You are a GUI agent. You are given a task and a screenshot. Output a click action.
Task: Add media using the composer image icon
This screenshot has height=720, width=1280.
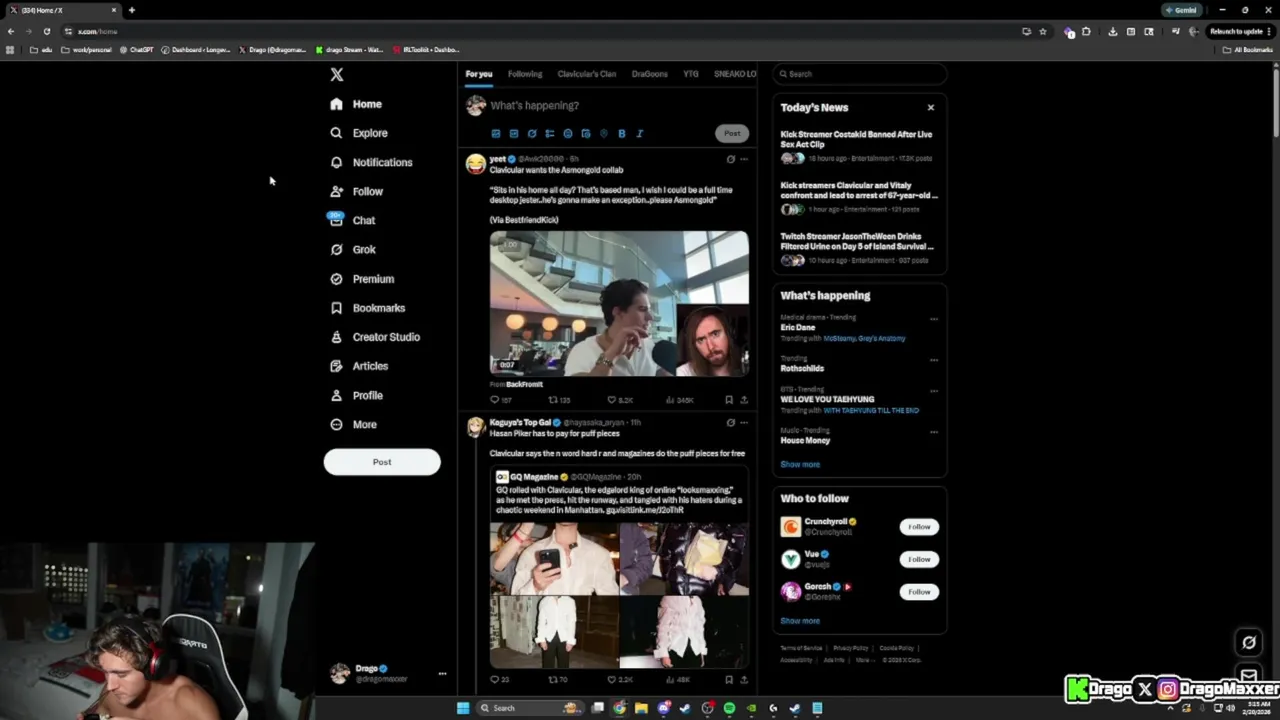(495, 133)
